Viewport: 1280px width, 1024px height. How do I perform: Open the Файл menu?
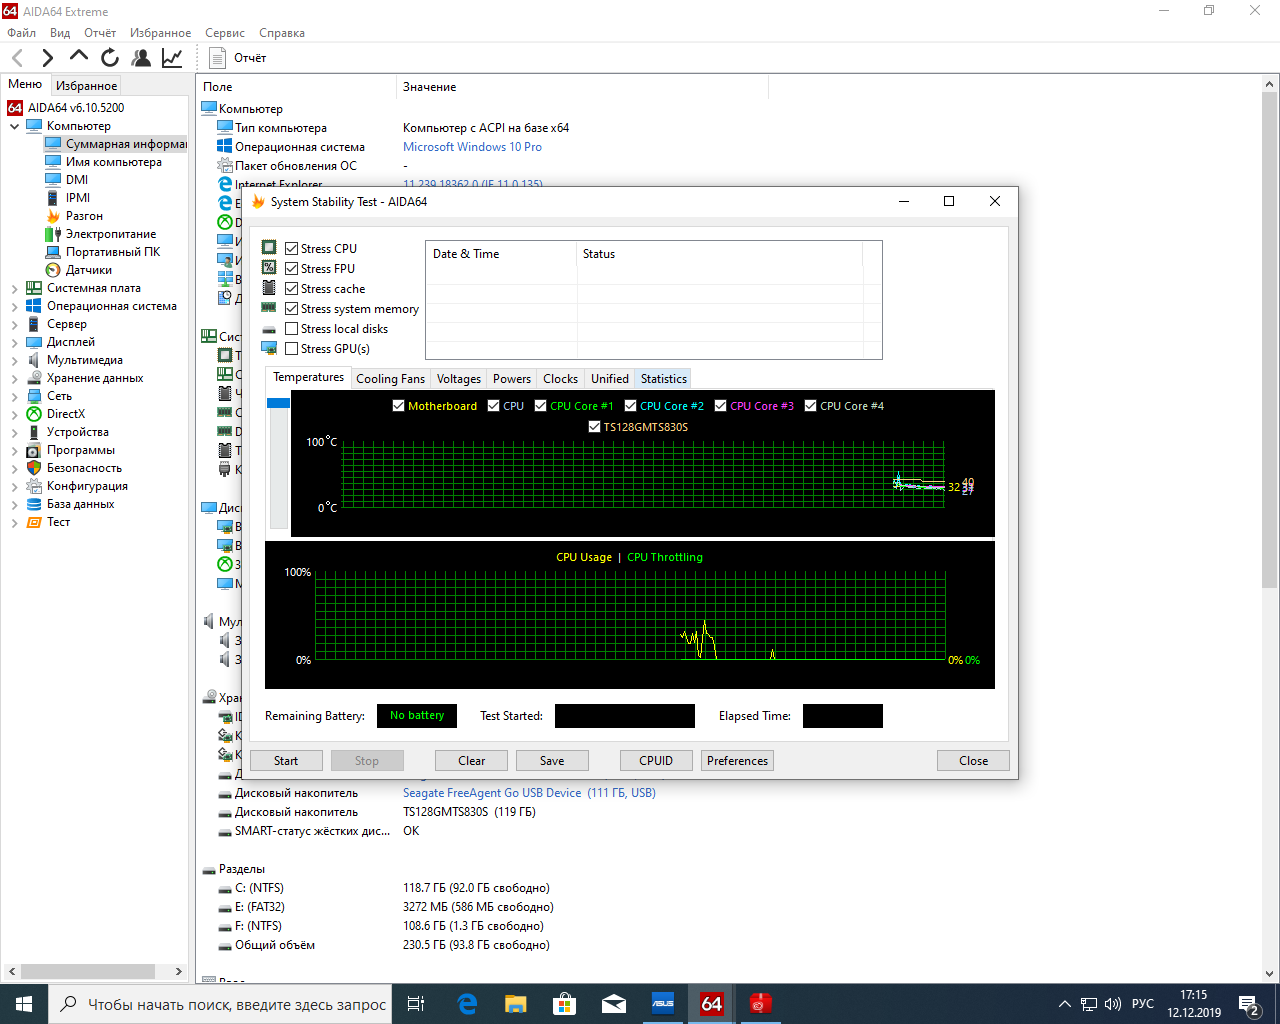(21, 33)
